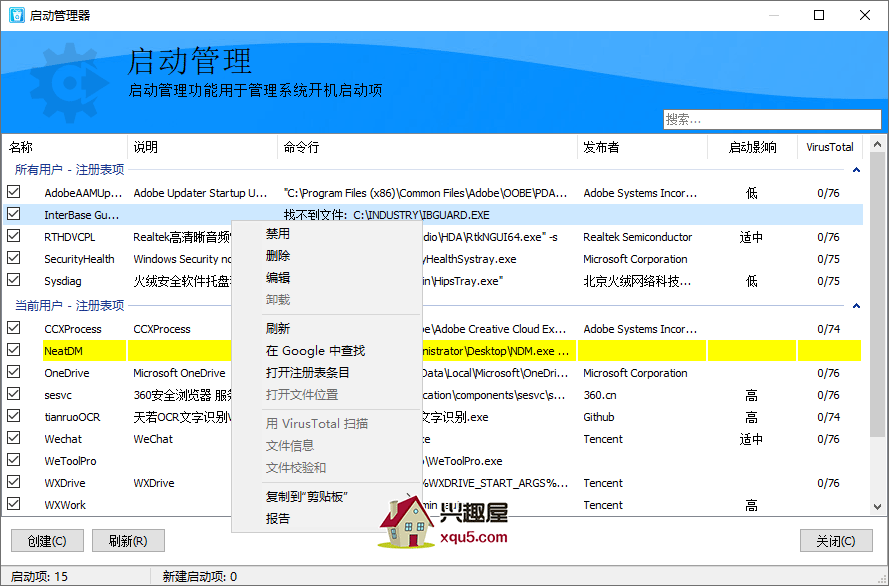Sort by the 命令行 column header

427,147
